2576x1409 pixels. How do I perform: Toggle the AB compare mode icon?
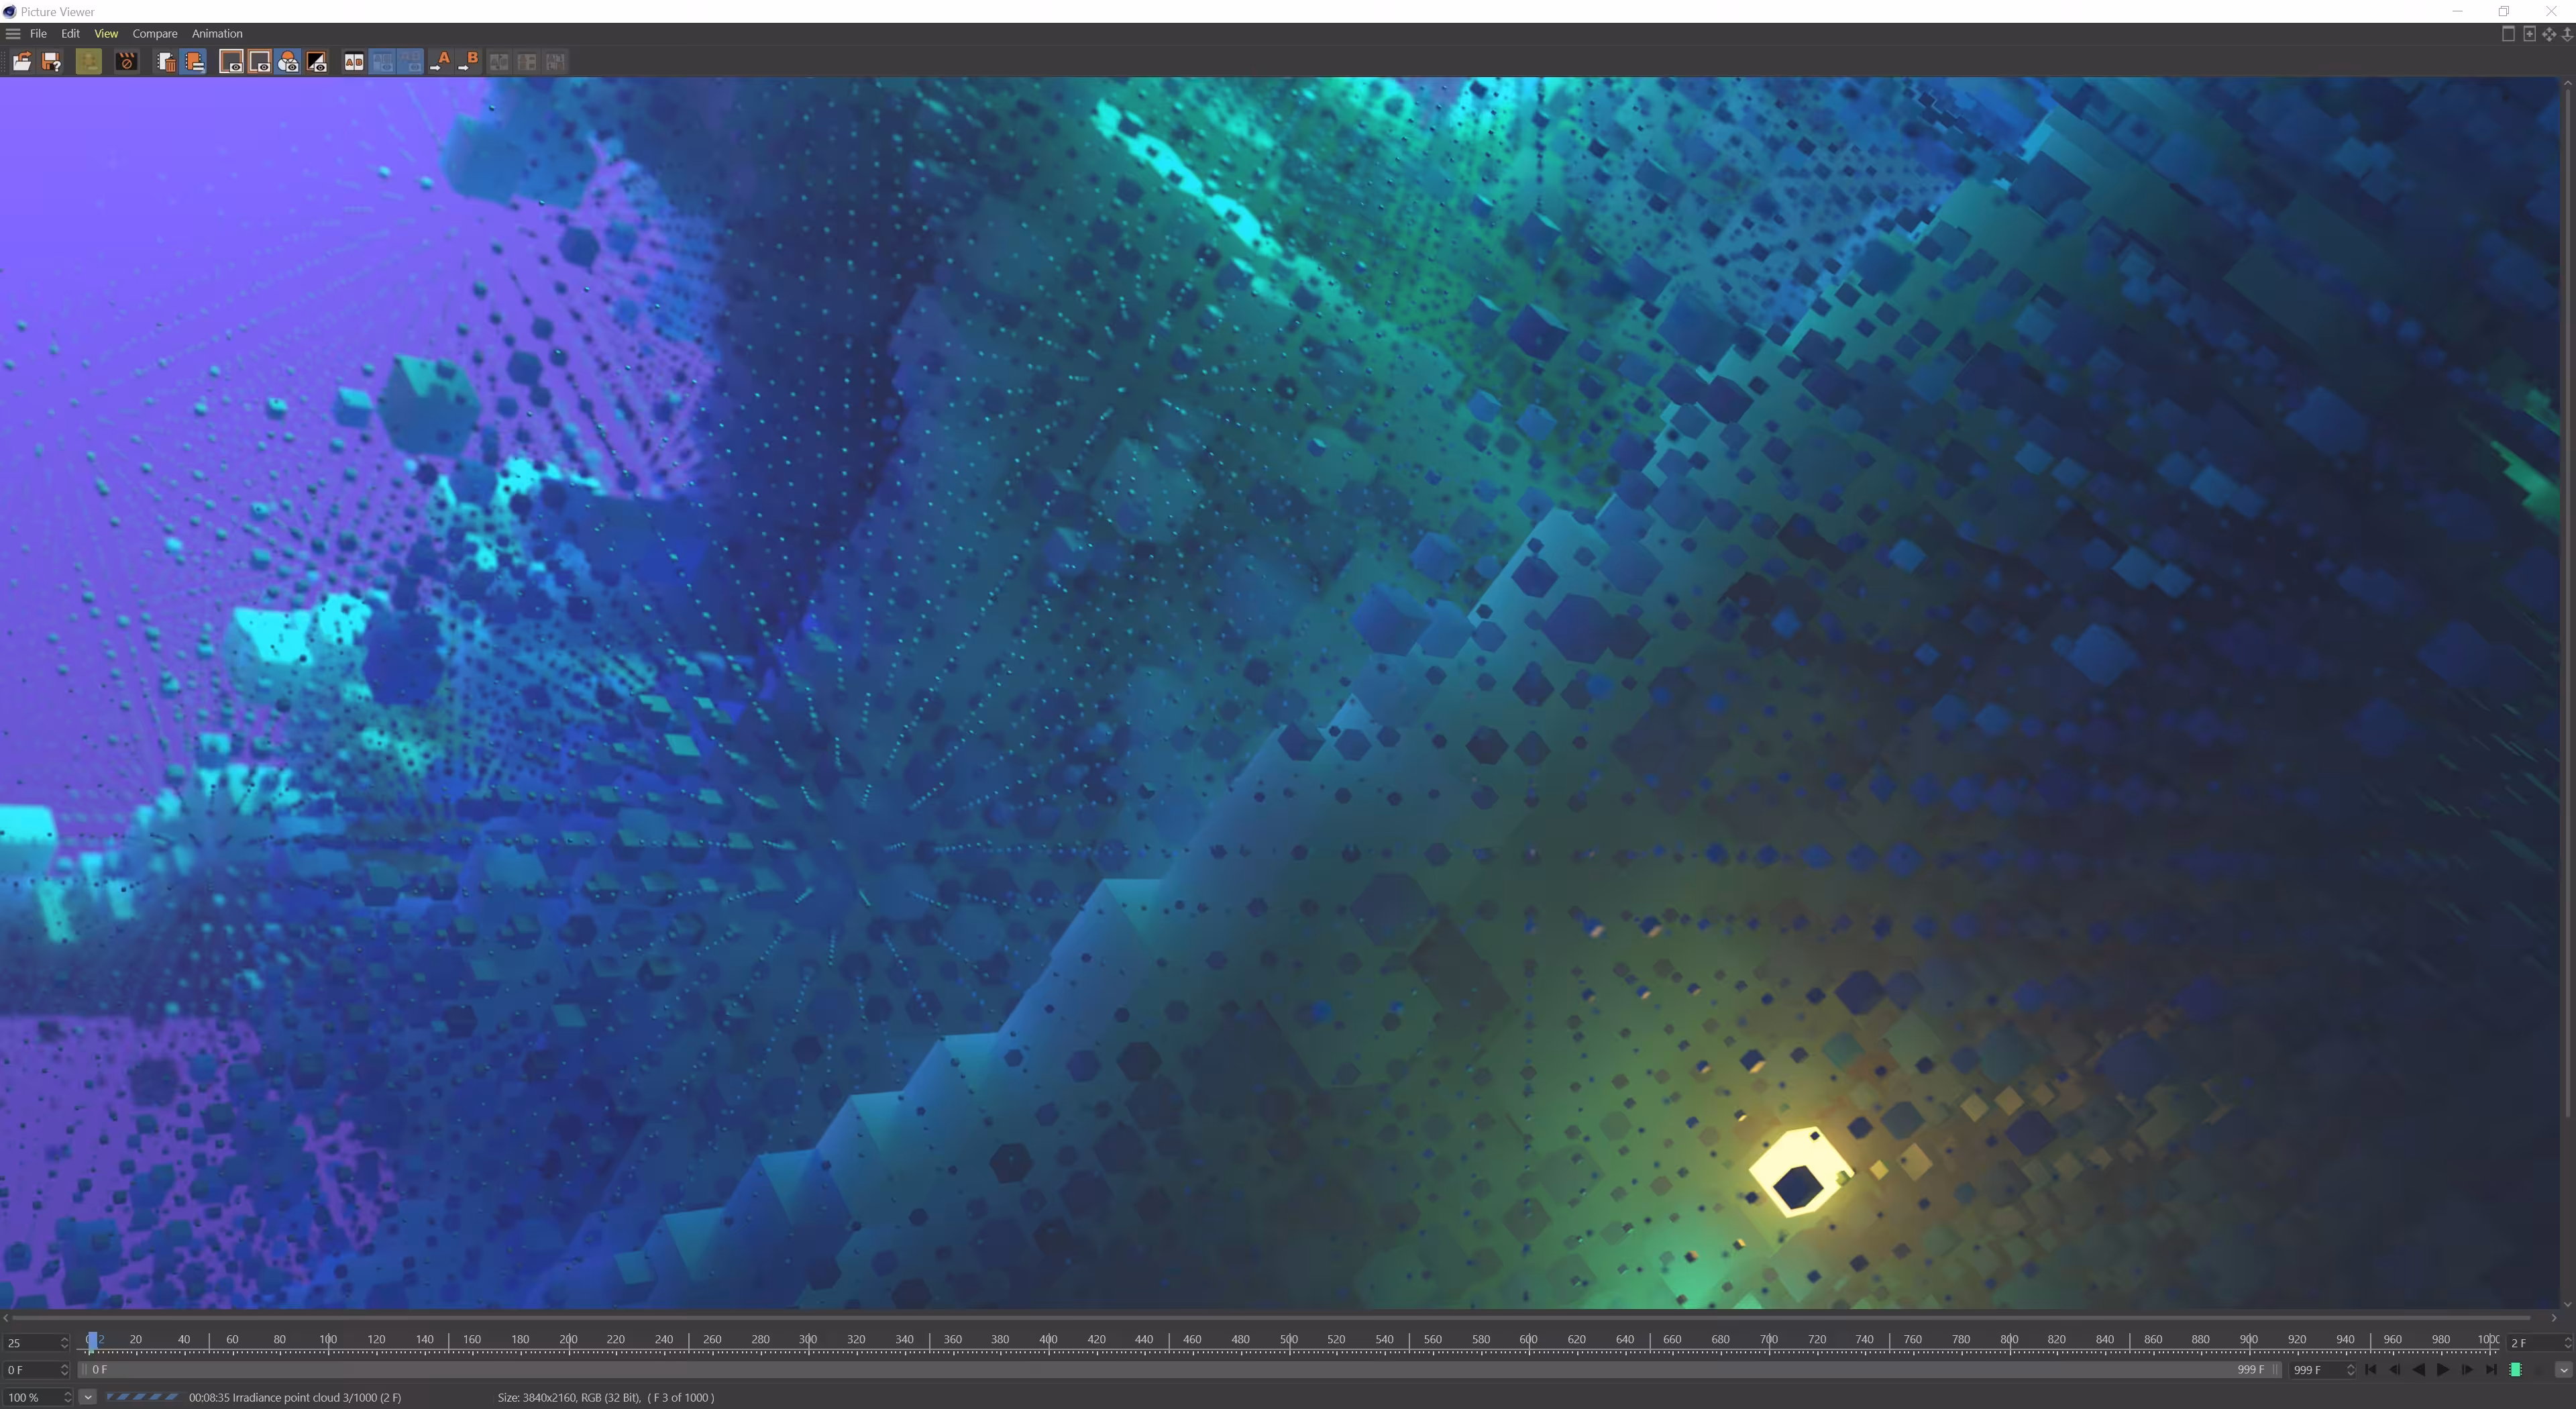click(353, 62)
